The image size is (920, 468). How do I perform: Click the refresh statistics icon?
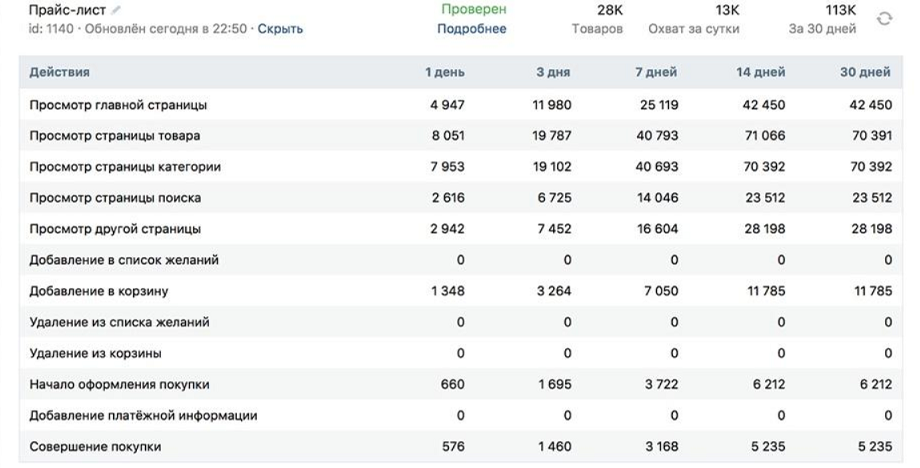click(x=884, y=19)
